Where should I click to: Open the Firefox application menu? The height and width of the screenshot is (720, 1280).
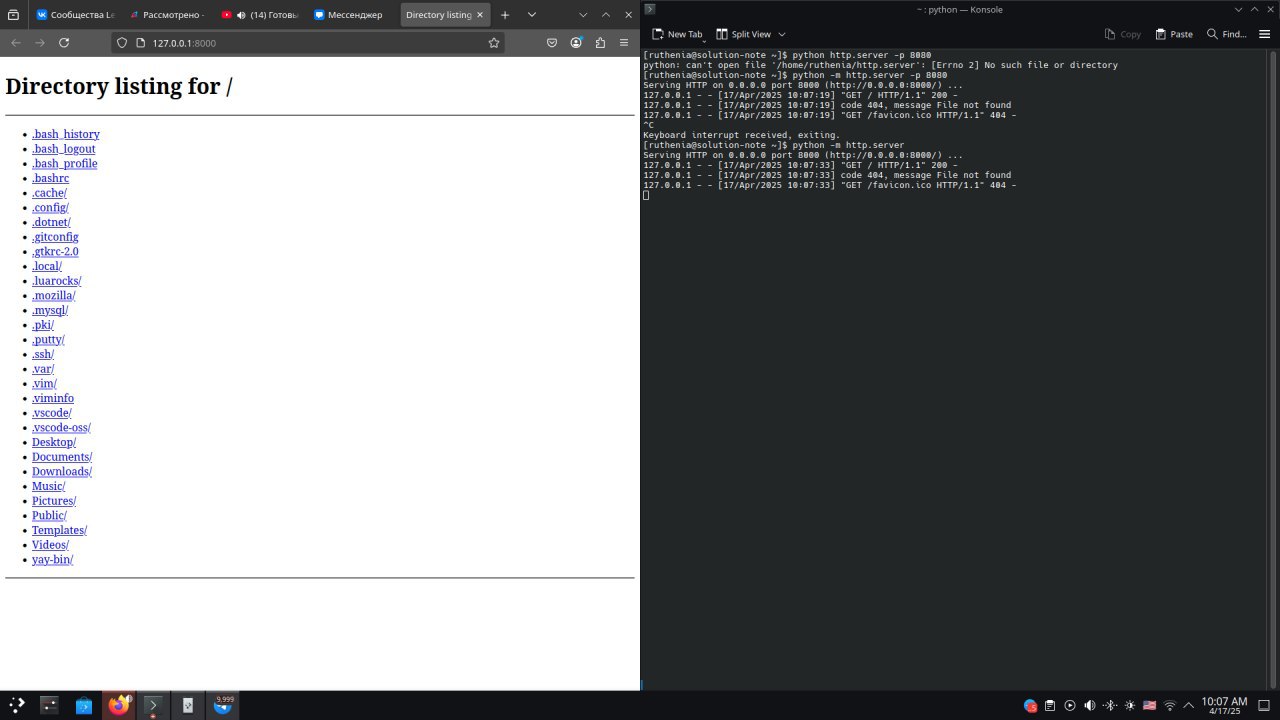[624, 43]
